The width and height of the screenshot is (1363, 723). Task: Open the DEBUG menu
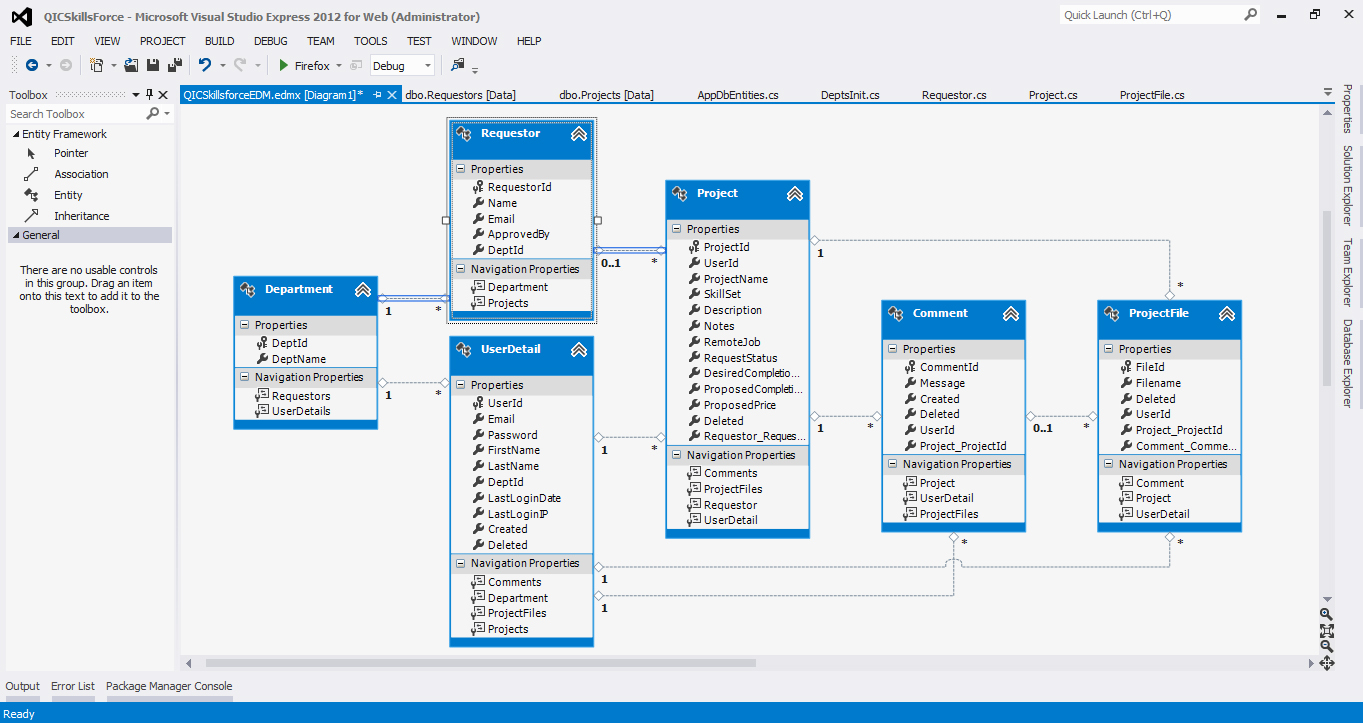[x=270, y=41]
